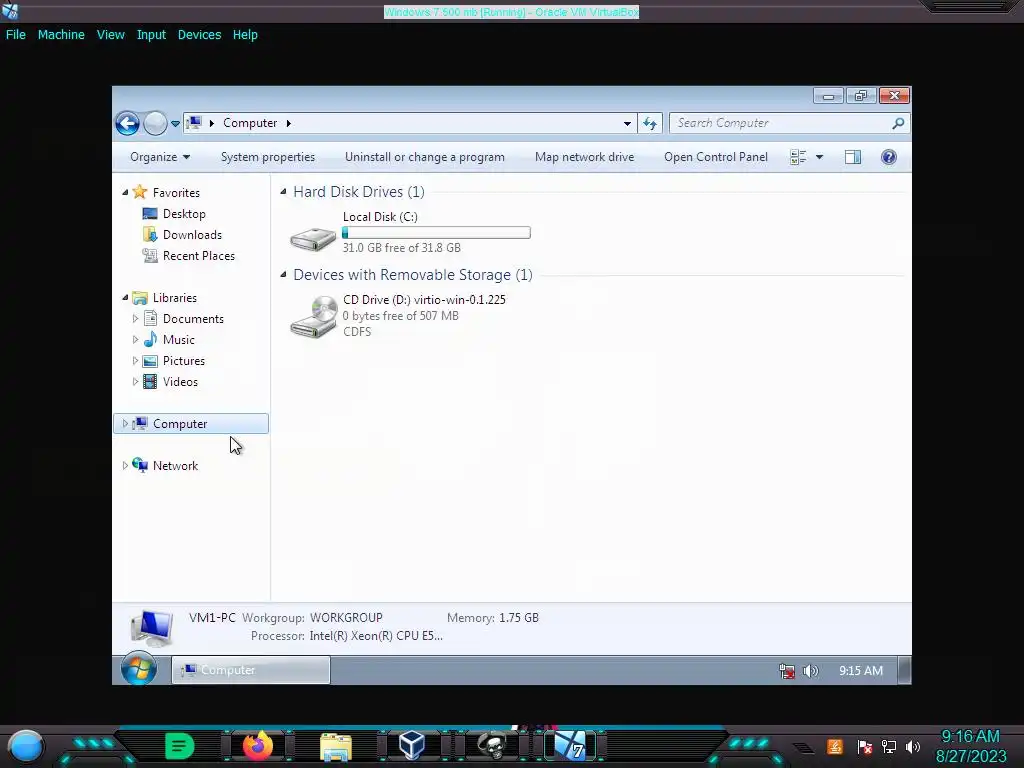1024x768 pixels.
Task: Open the VirtualBox Help menu
Action: (x=245, y=35)
